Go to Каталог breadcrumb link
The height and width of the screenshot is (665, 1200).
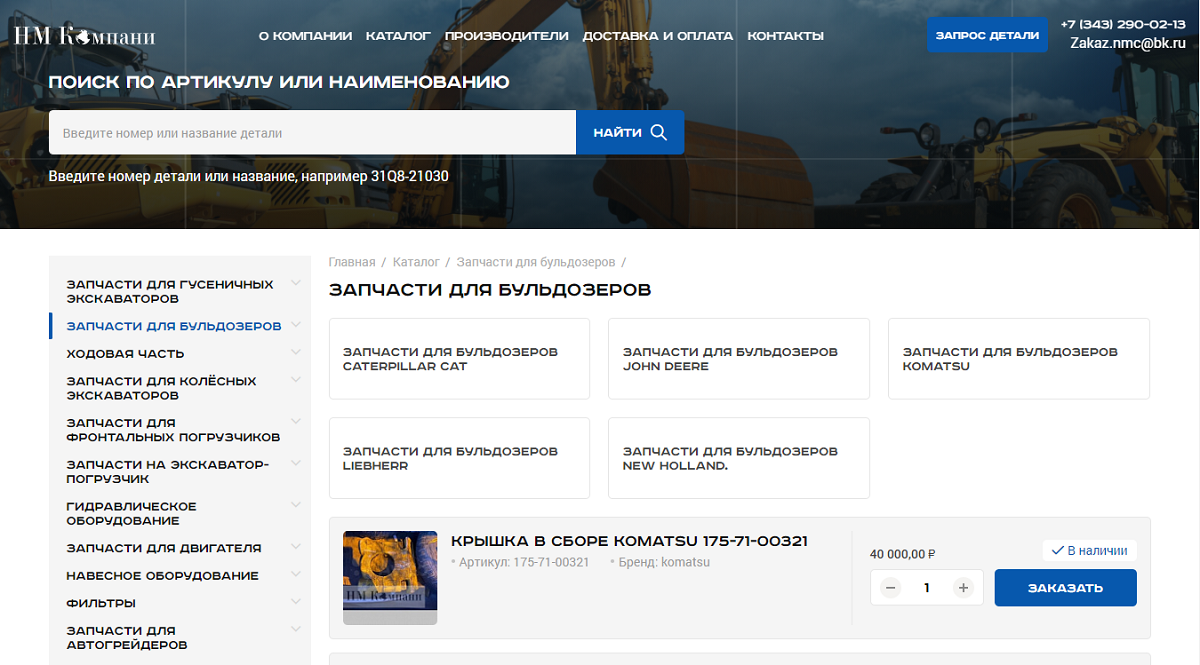416,262
